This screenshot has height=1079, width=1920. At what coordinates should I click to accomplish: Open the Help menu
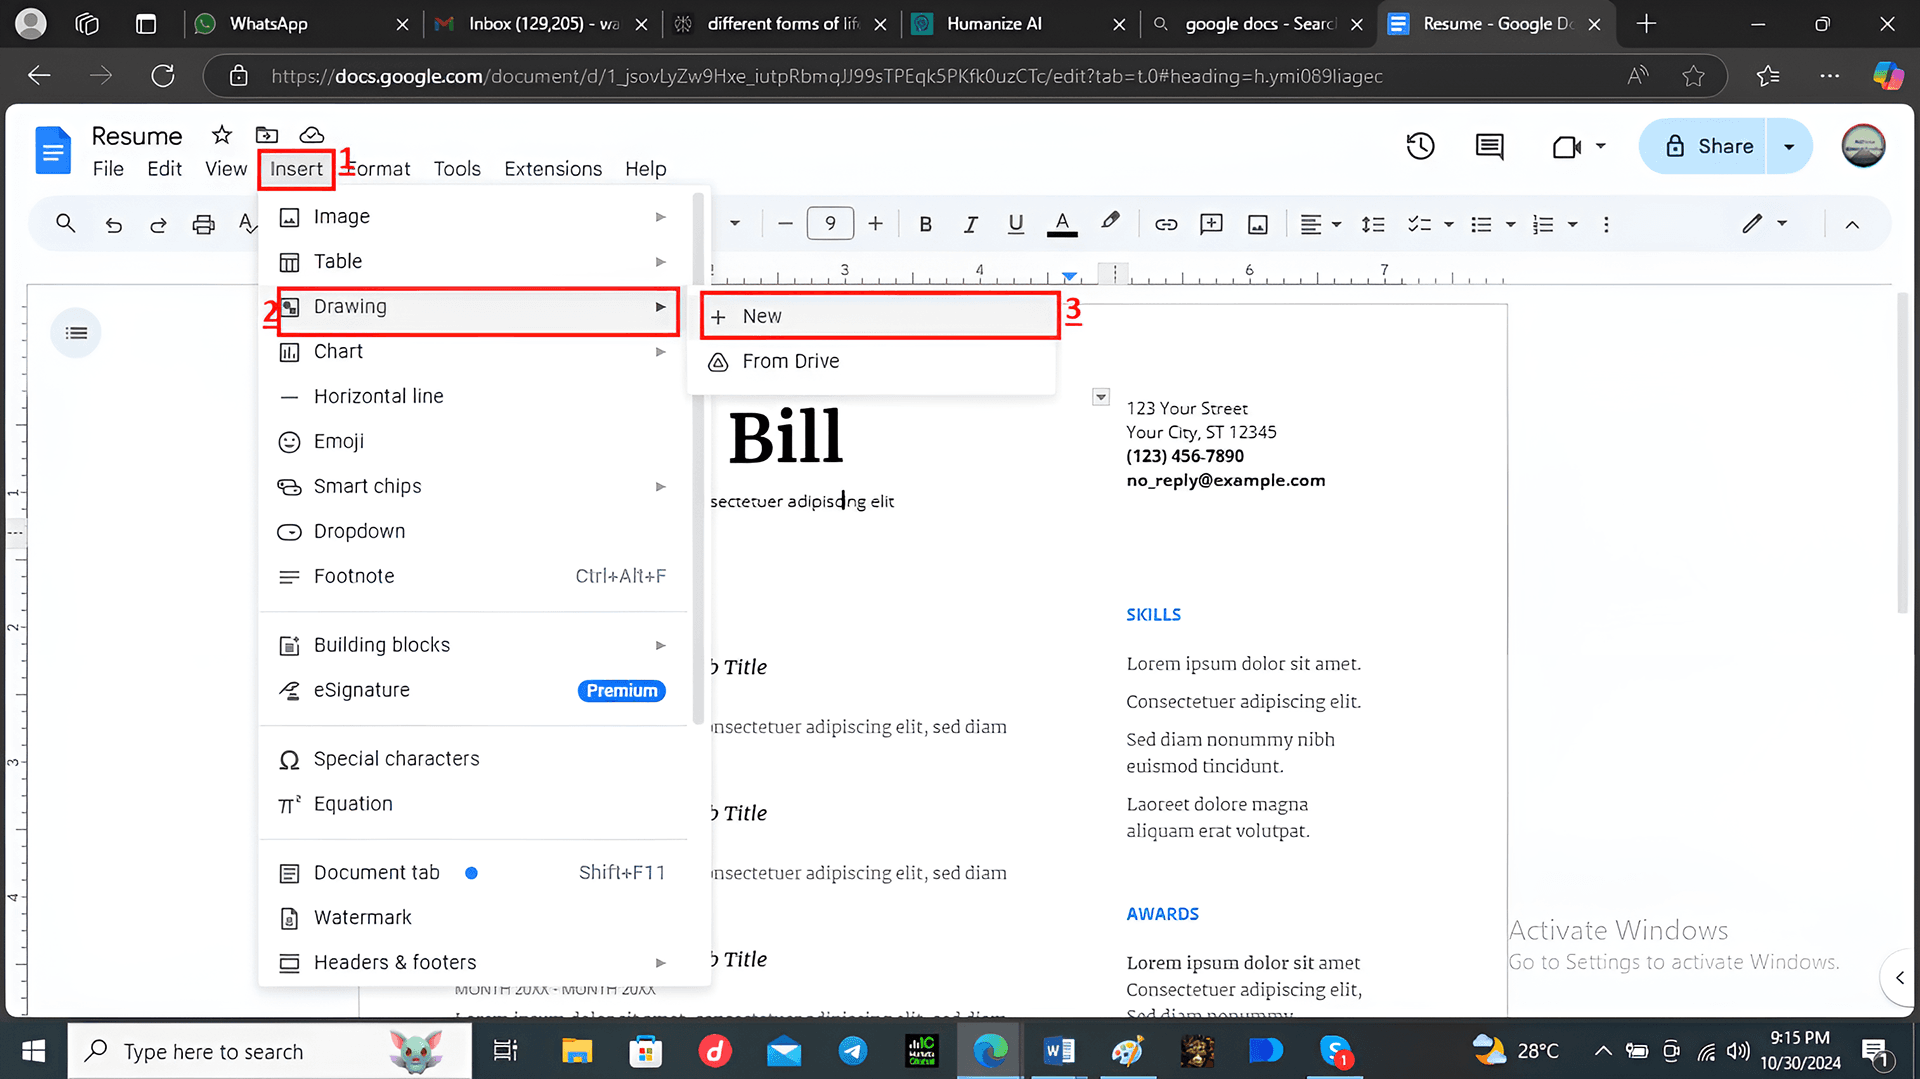[x=646, y=169]
